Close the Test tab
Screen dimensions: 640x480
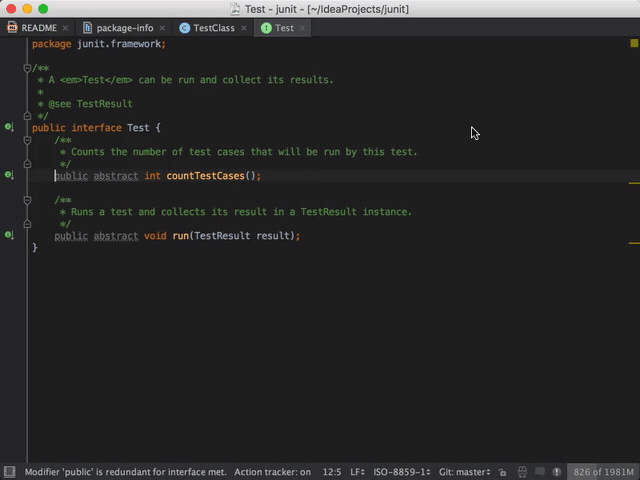pos(302,28)
